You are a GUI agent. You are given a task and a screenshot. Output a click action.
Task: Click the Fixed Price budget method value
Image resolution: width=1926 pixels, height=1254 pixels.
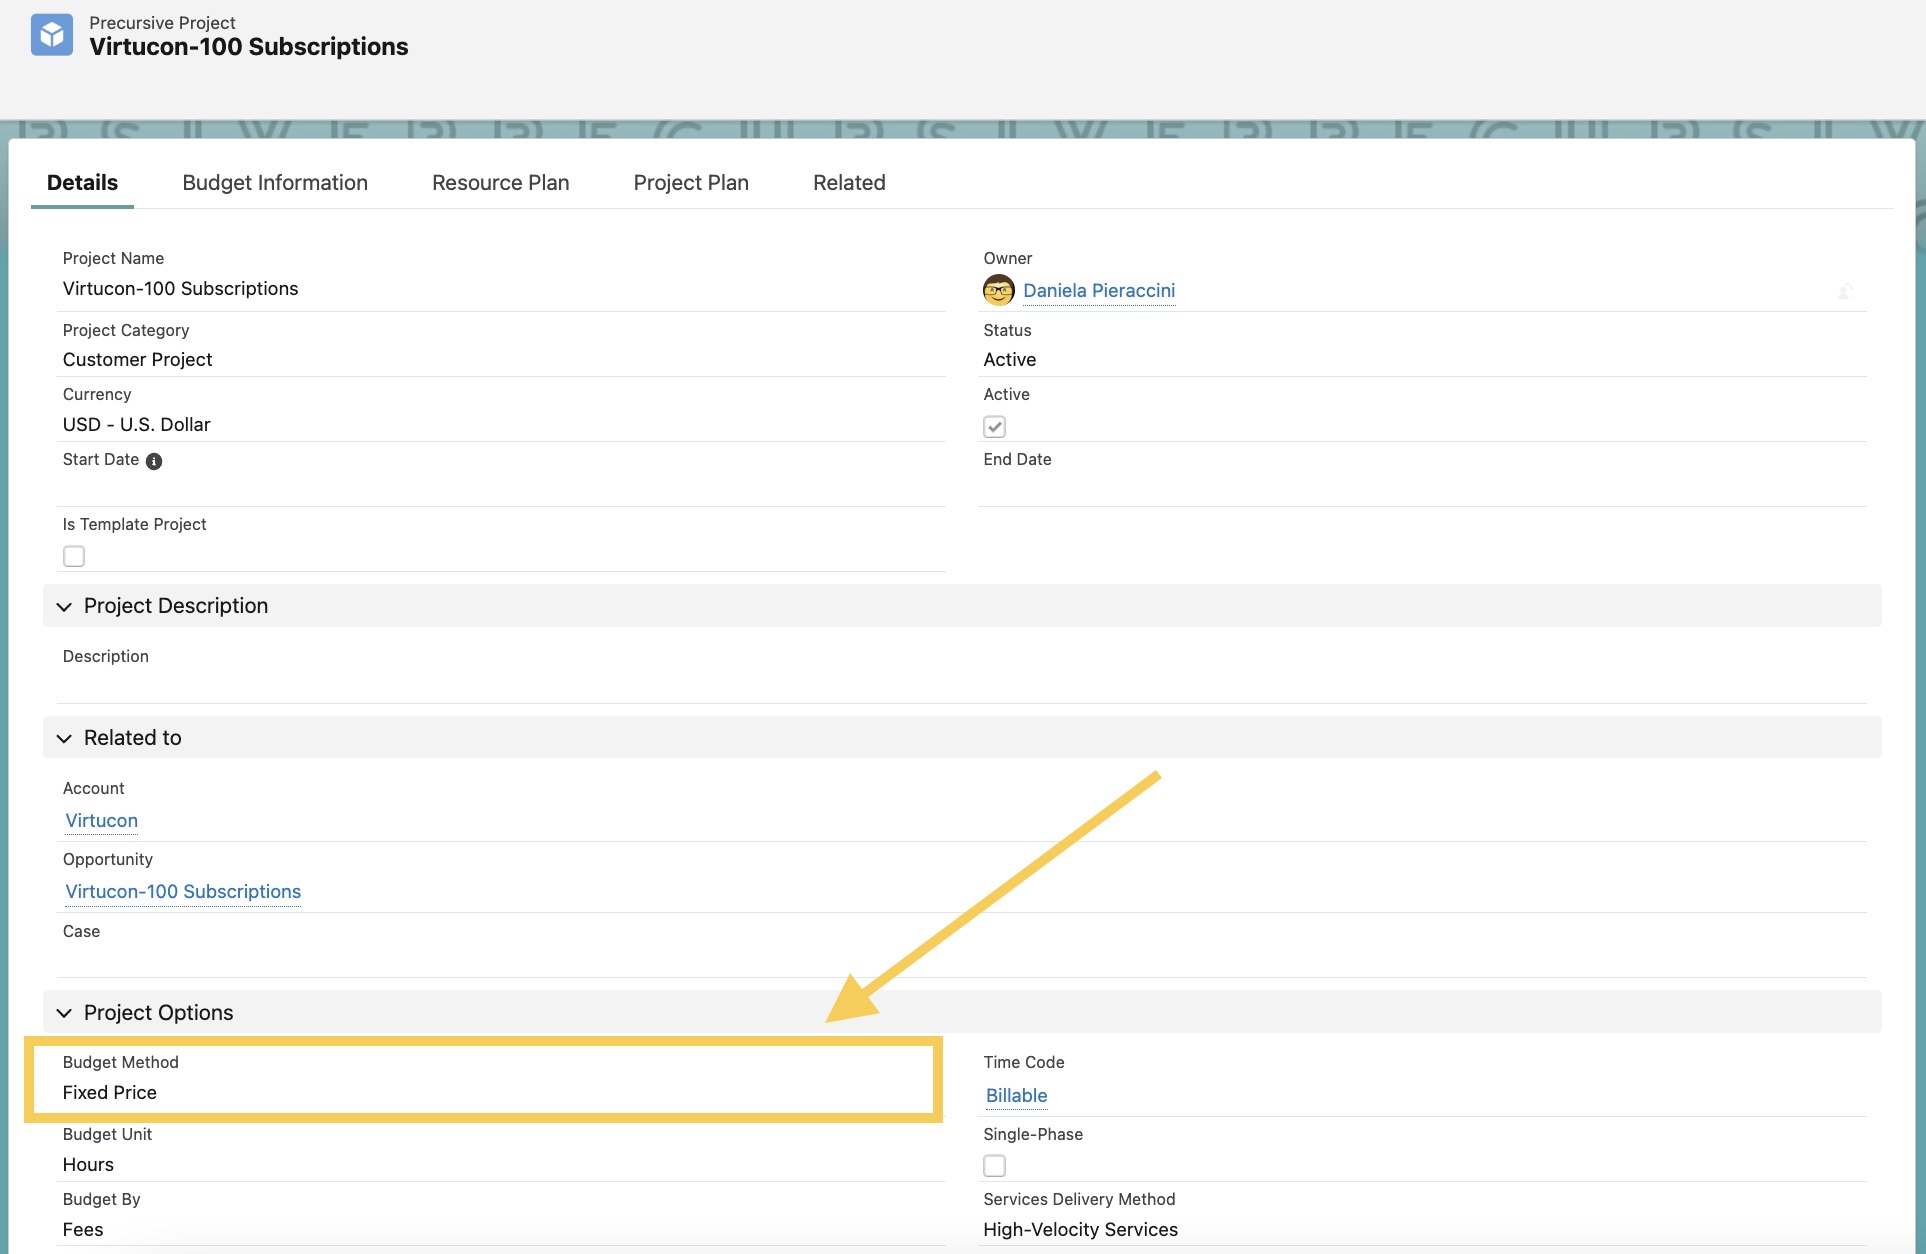(x=110, y=1093)
